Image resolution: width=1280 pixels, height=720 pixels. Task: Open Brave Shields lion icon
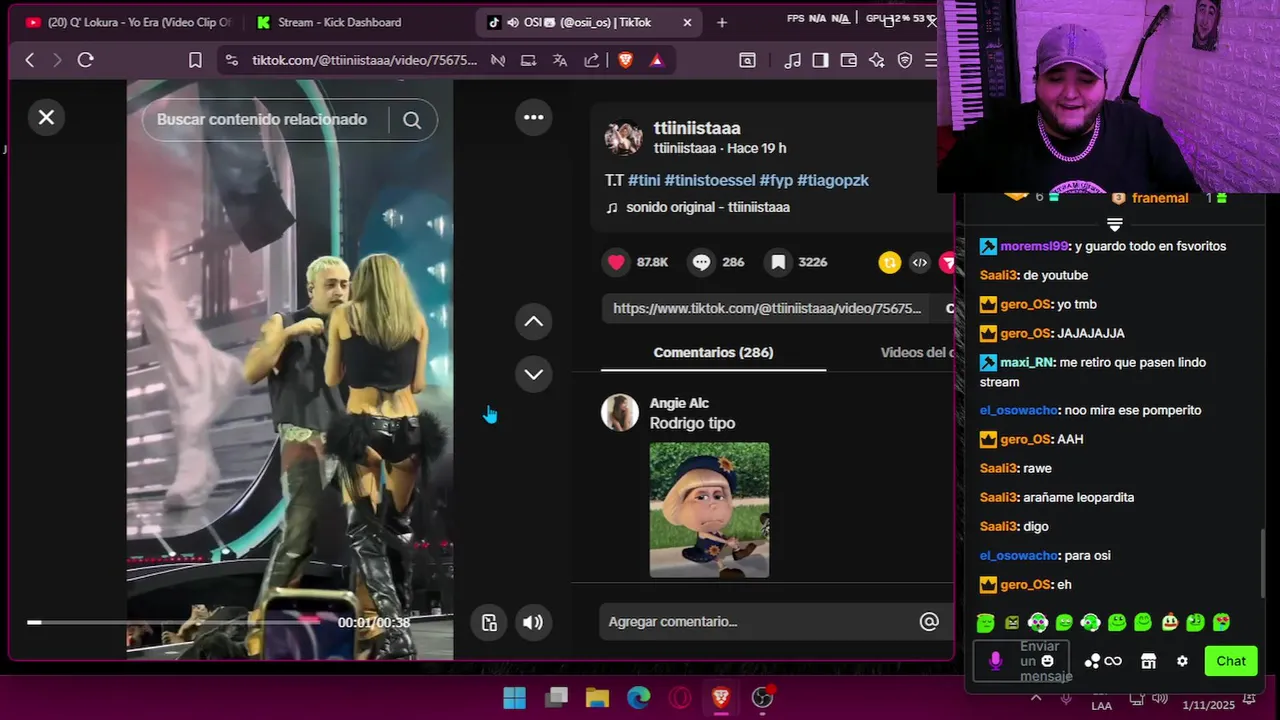[x=625, y=60]
